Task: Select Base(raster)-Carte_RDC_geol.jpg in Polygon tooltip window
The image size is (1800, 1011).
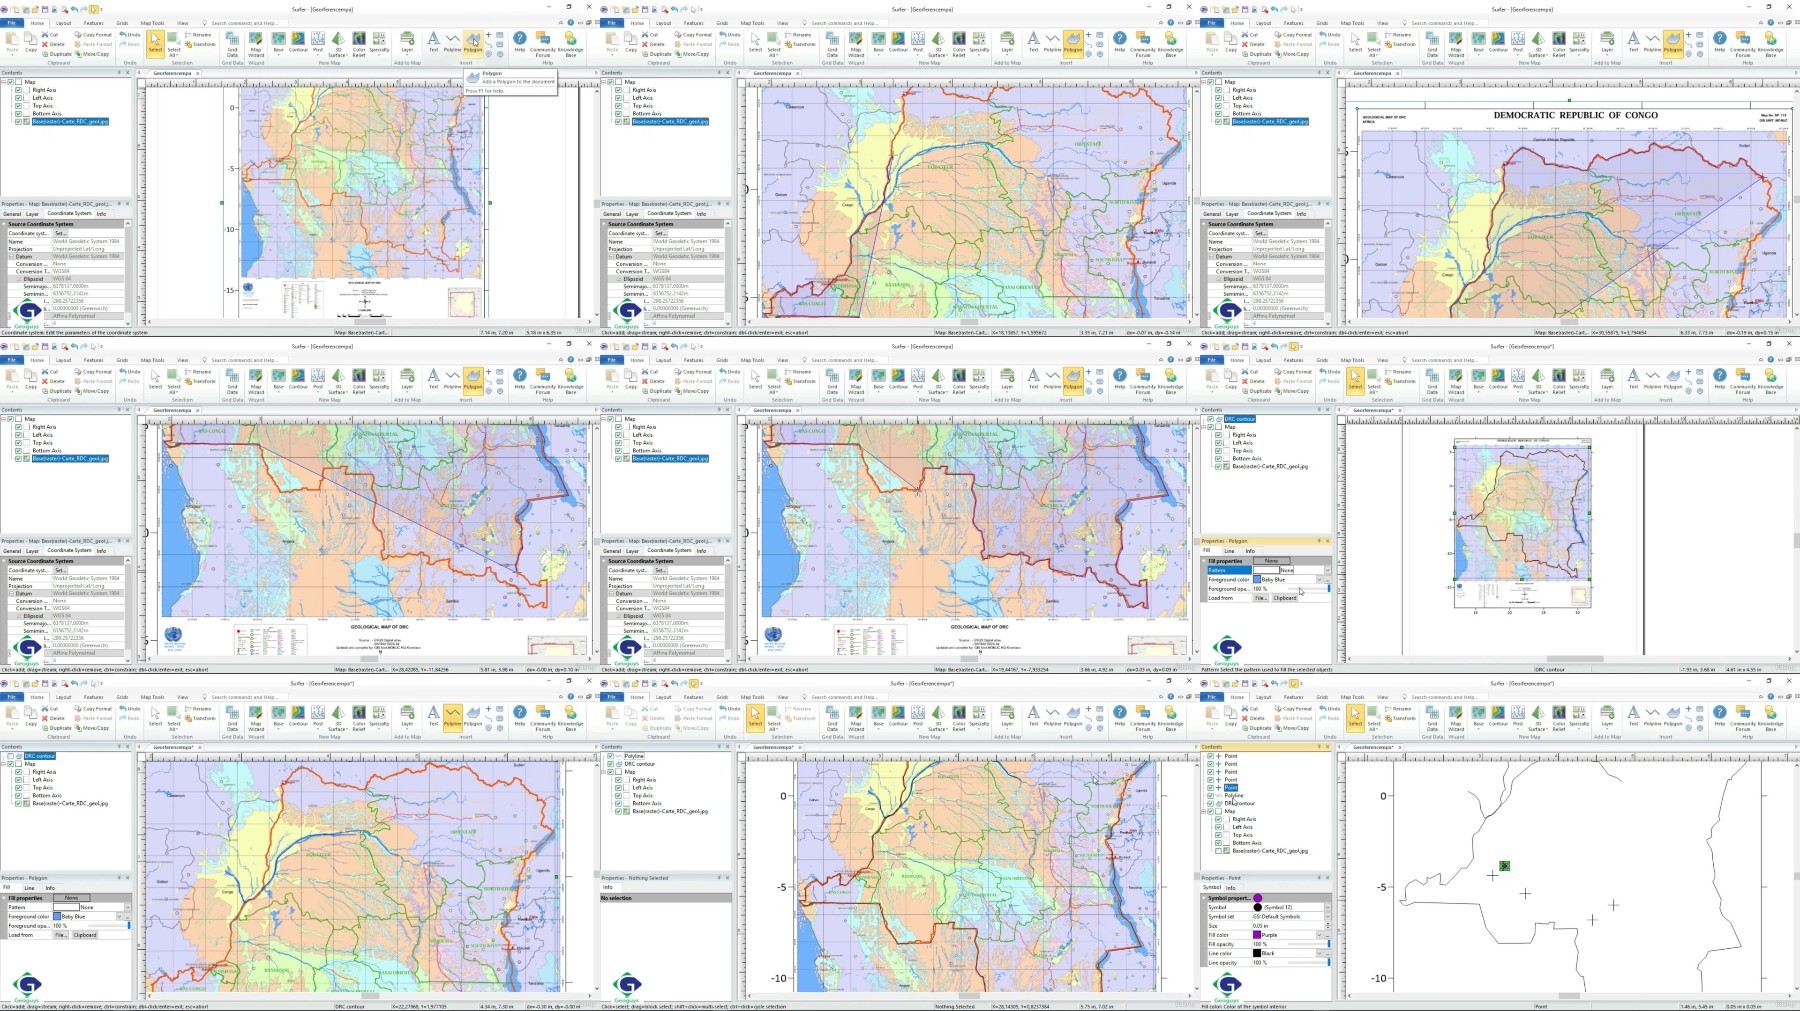Action: coord(69,121)
